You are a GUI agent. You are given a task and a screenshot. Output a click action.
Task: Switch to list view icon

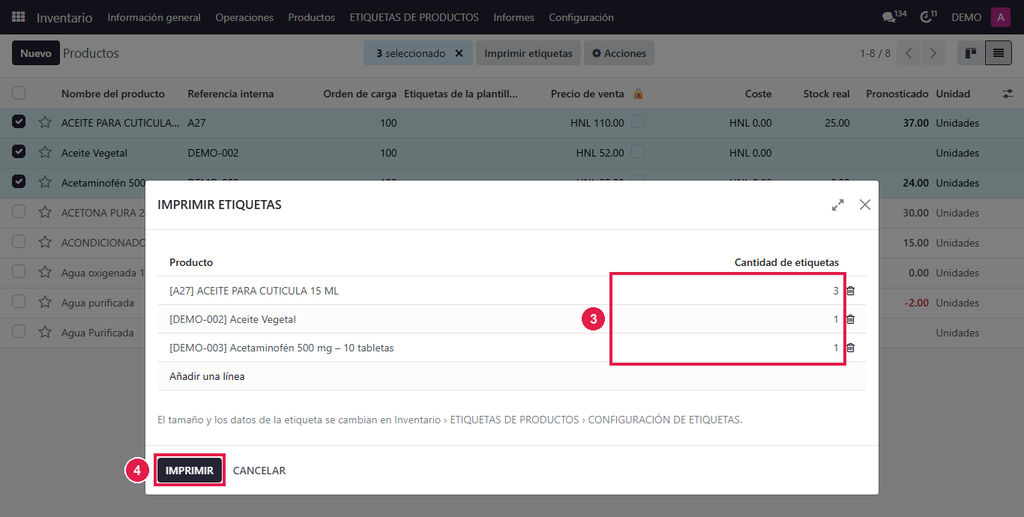pyautogui.click(x=998, y=54)
